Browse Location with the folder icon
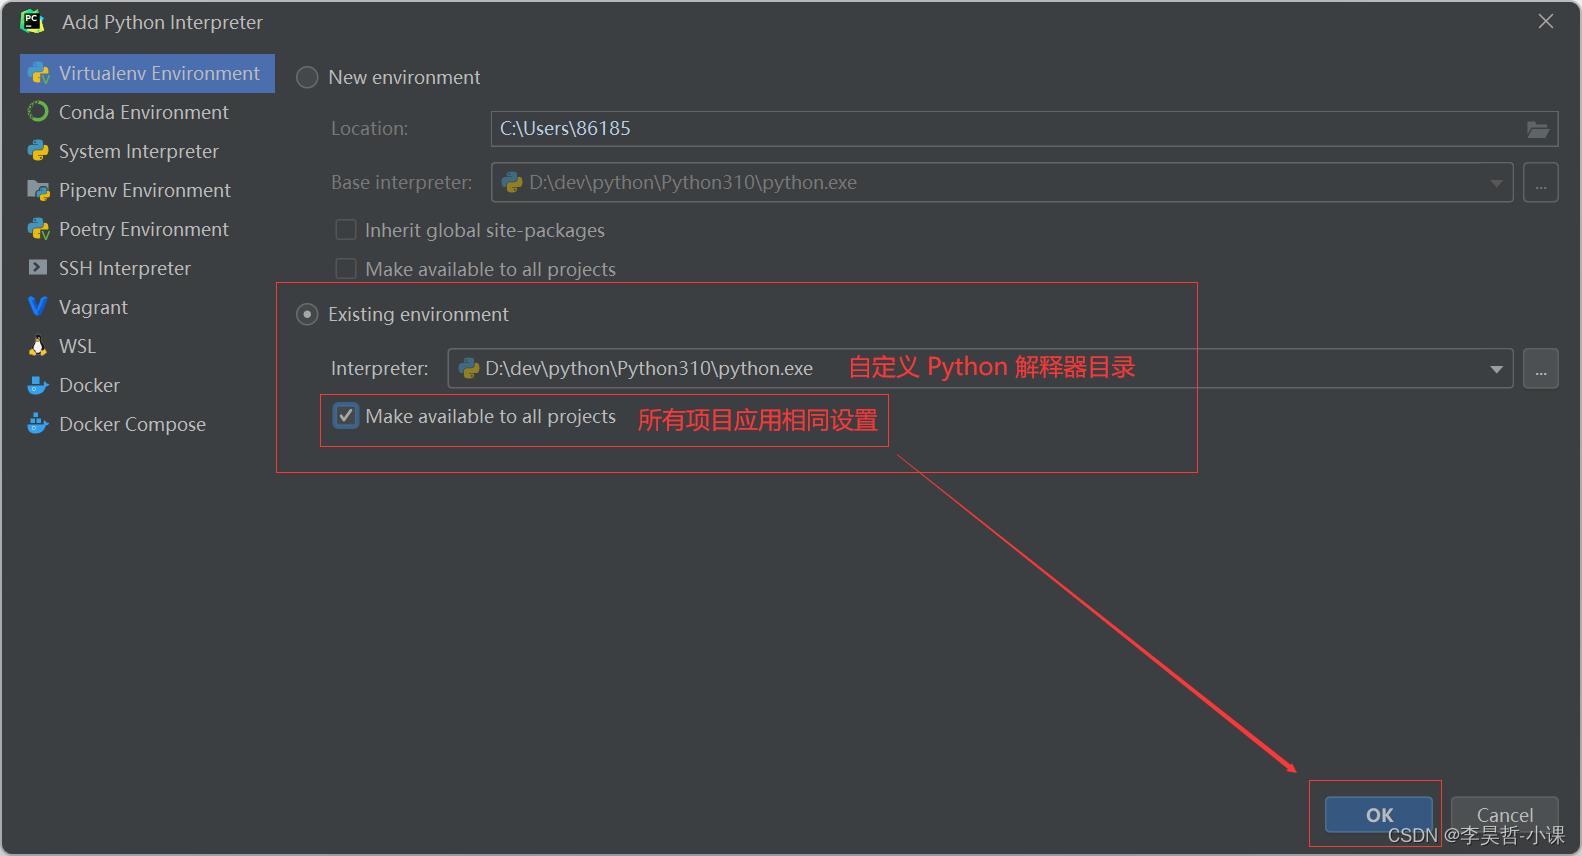 point(1538,129)
